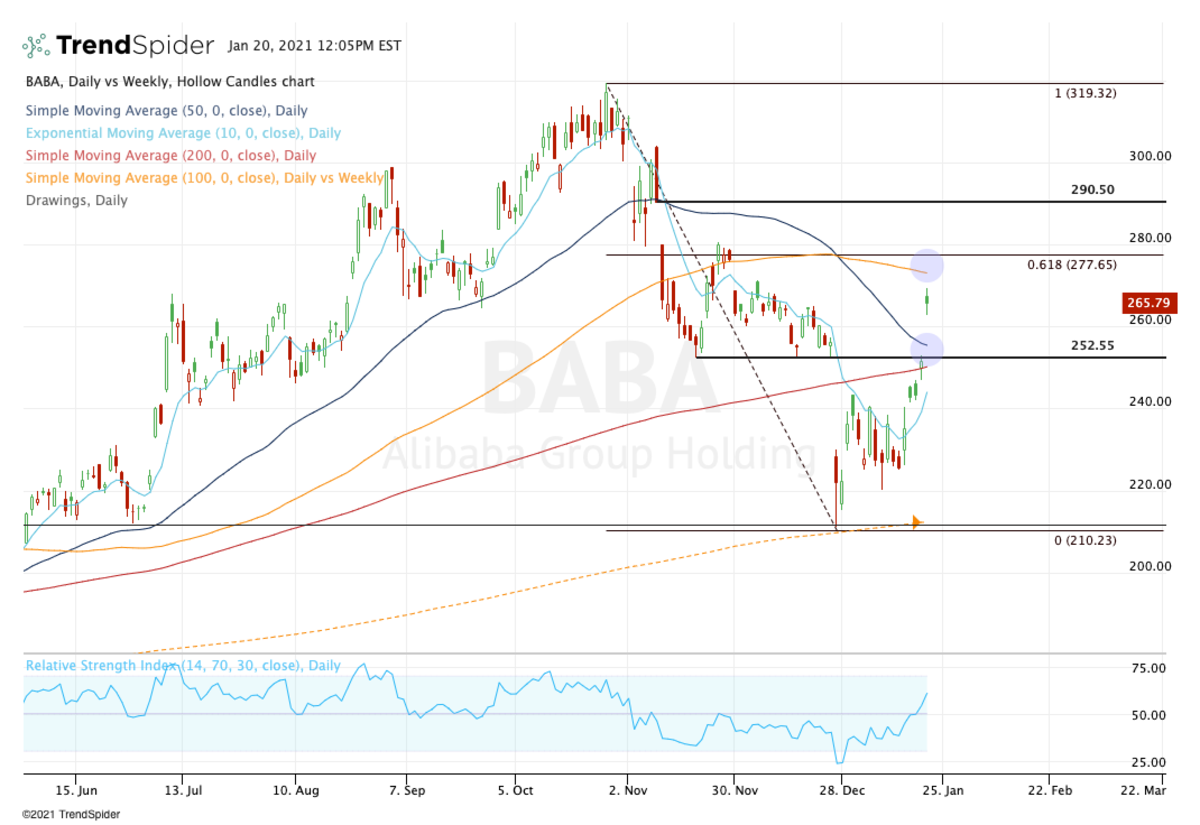Click the 1 (319.32) Fibonacci level label
1200x825 pixels.
(x=1085, y=93)
